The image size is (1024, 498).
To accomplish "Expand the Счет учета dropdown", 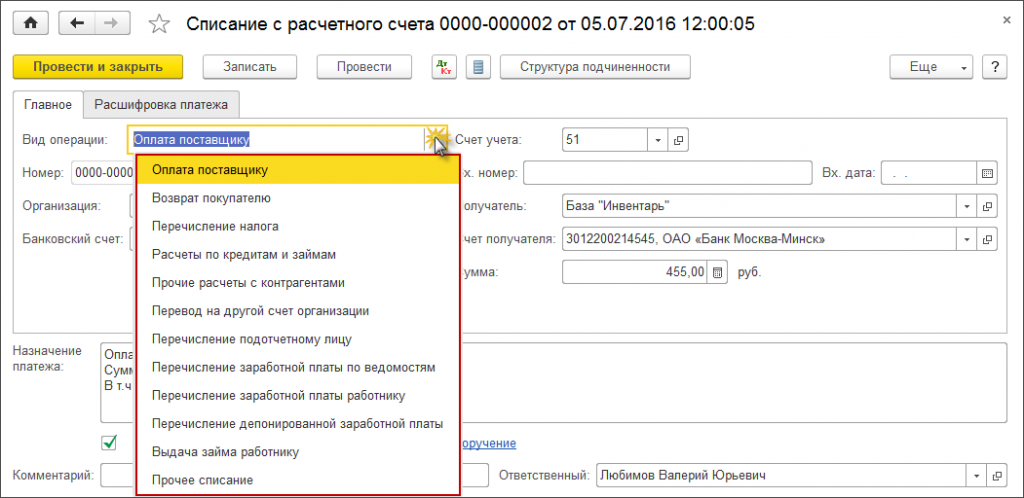I will pos(658,140).
